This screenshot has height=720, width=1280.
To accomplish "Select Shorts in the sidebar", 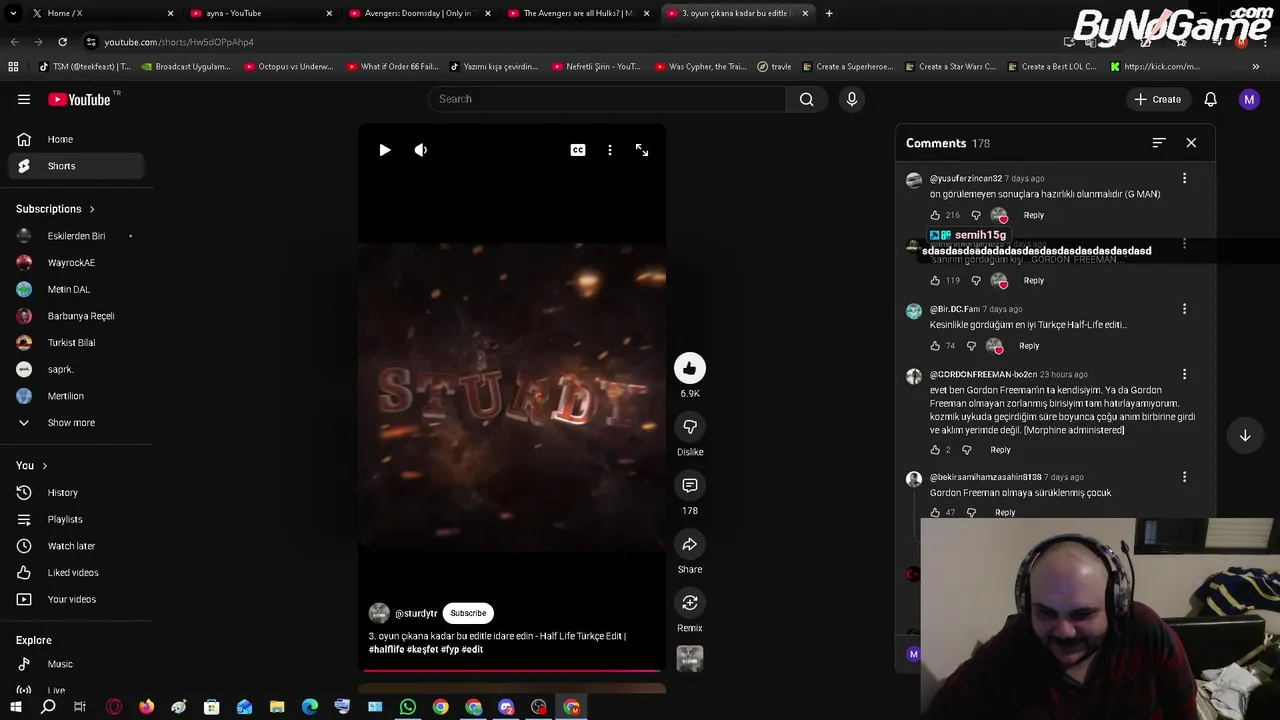I will [x=76, y=166].
